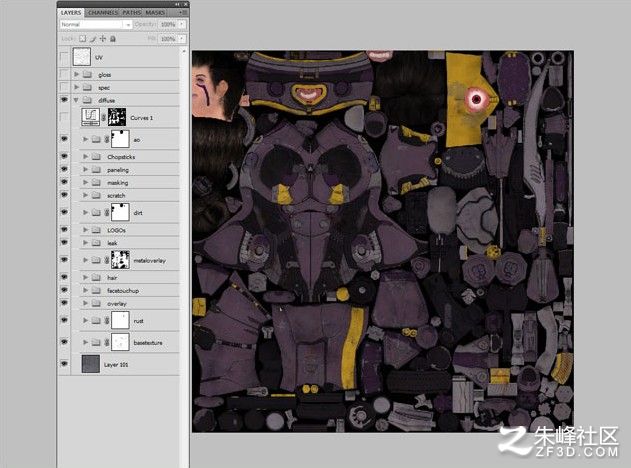The width and height of the screenshot is (631, 468).
Task: Select the Layers tab
Action: [x=71, y=12]
